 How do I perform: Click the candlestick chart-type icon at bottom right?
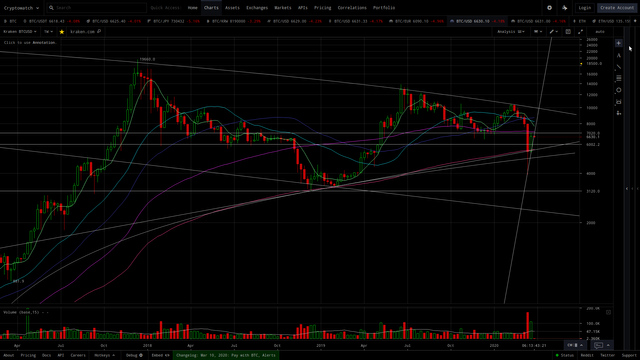tap(573, 345)
